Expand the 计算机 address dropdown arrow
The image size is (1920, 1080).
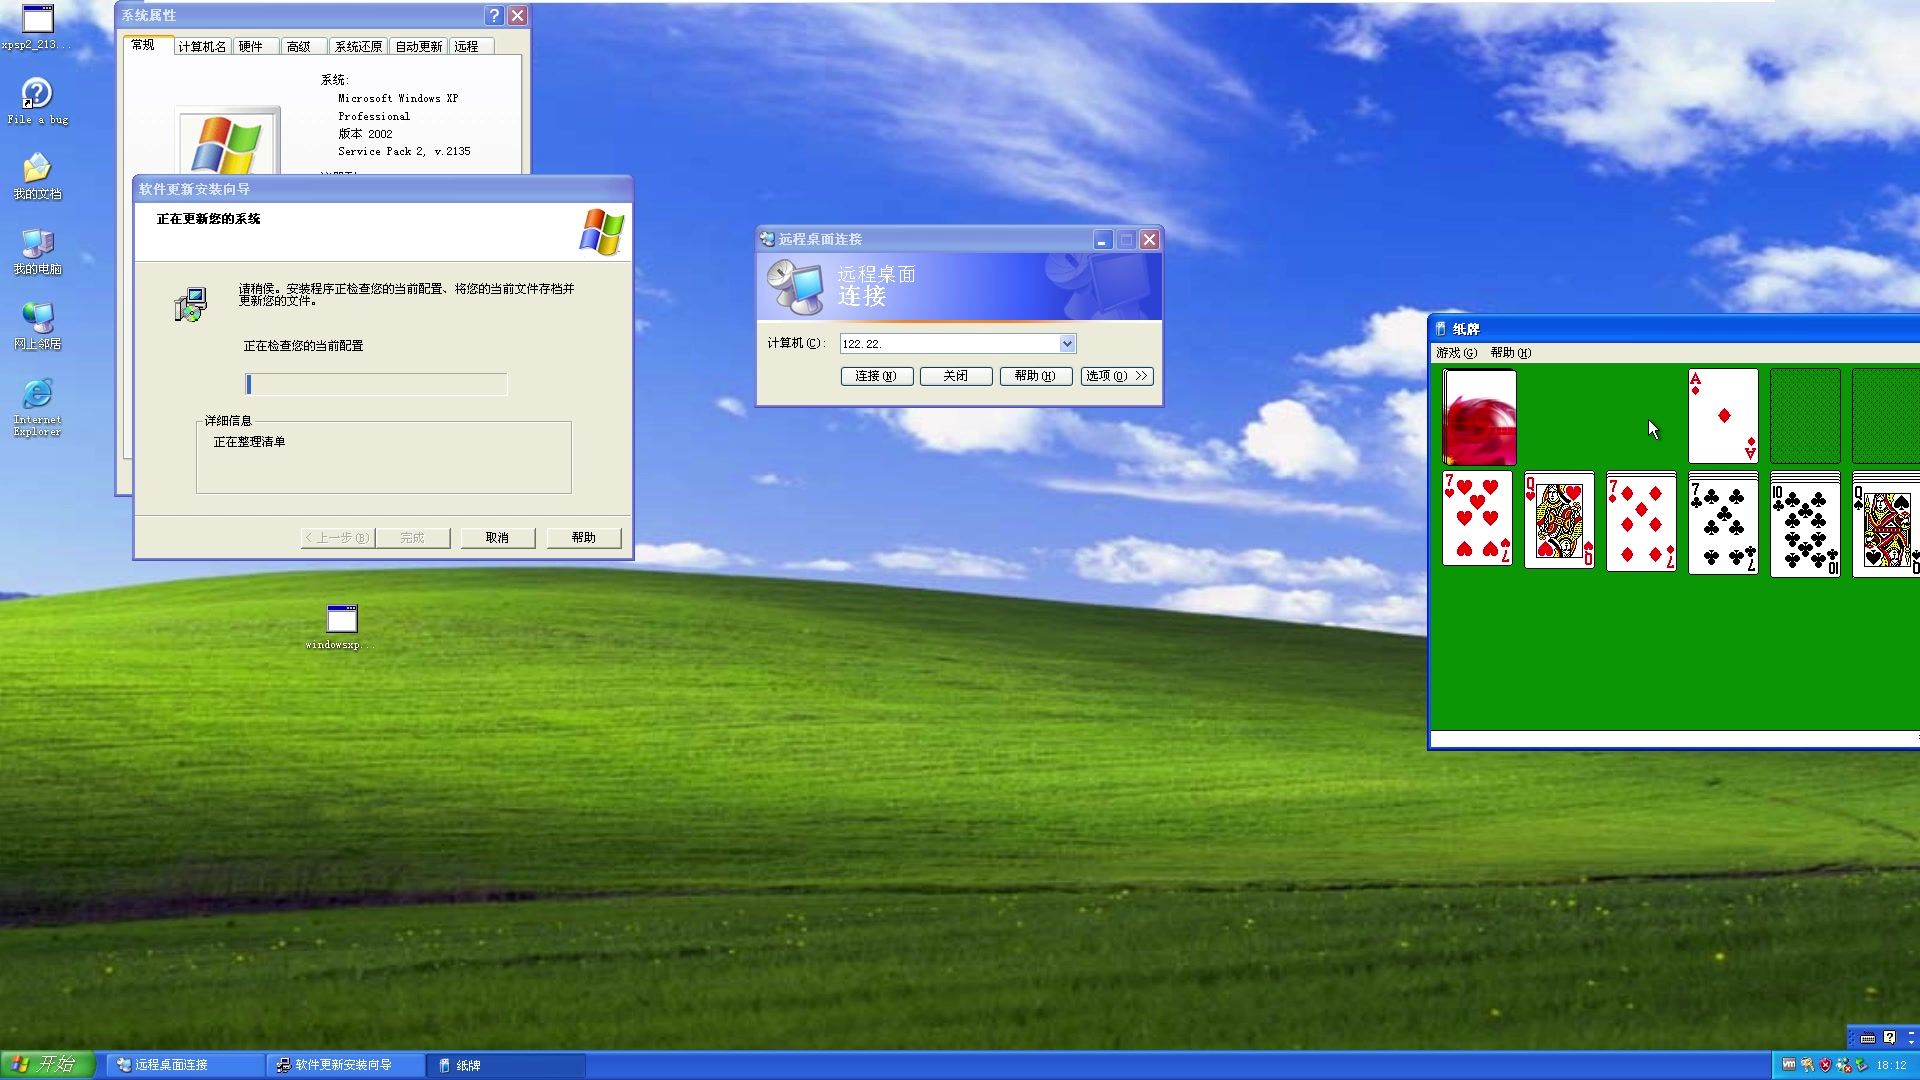point(1067,344)
